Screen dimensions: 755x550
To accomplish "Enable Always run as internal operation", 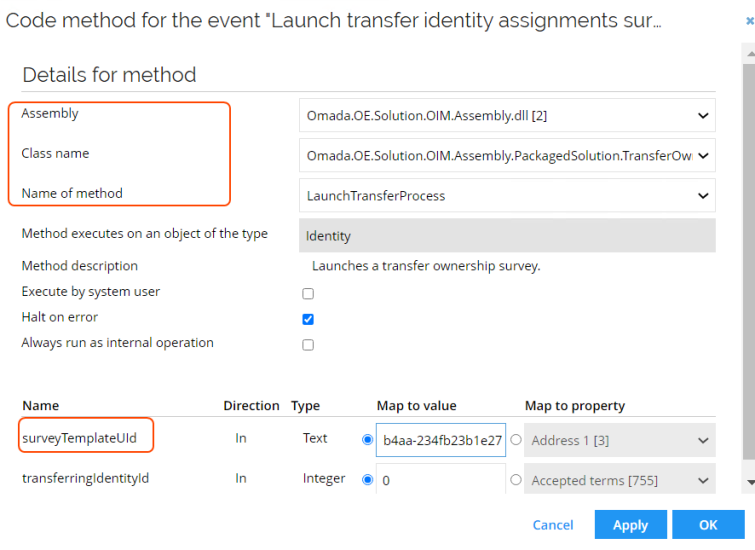I will coord(308,345).
